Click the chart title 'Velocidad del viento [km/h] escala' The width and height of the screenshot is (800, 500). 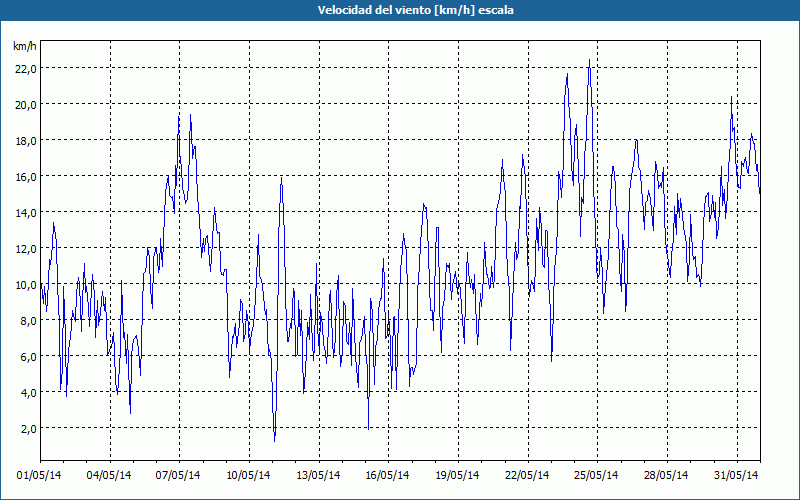tap(415, 10)
